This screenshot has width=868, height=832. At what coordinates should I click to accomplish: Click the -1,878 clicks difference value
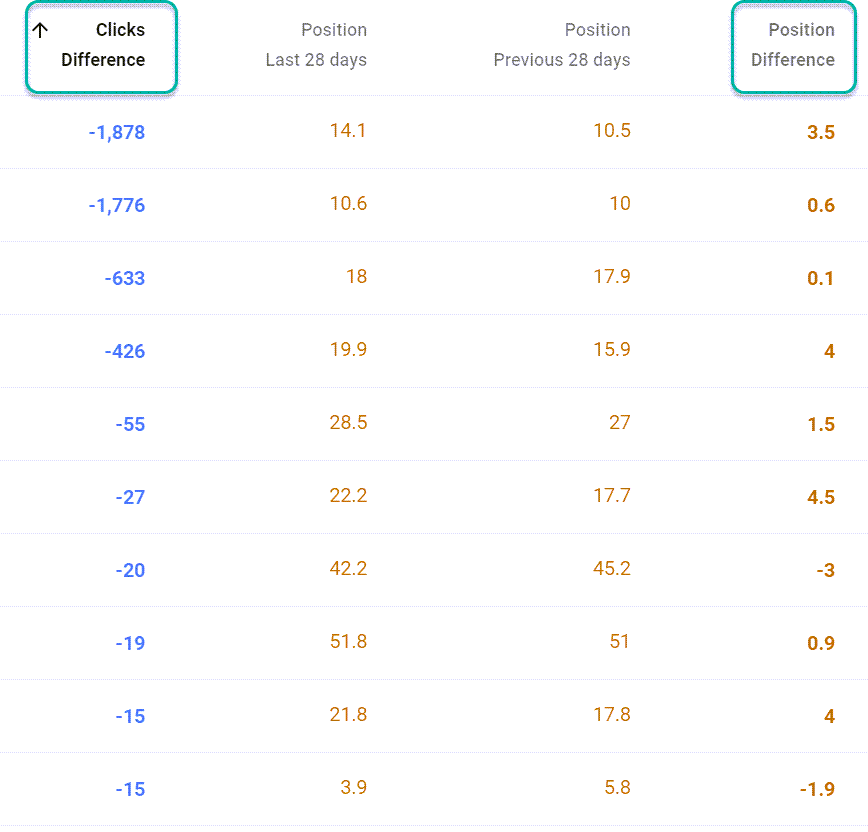(117, 132)
